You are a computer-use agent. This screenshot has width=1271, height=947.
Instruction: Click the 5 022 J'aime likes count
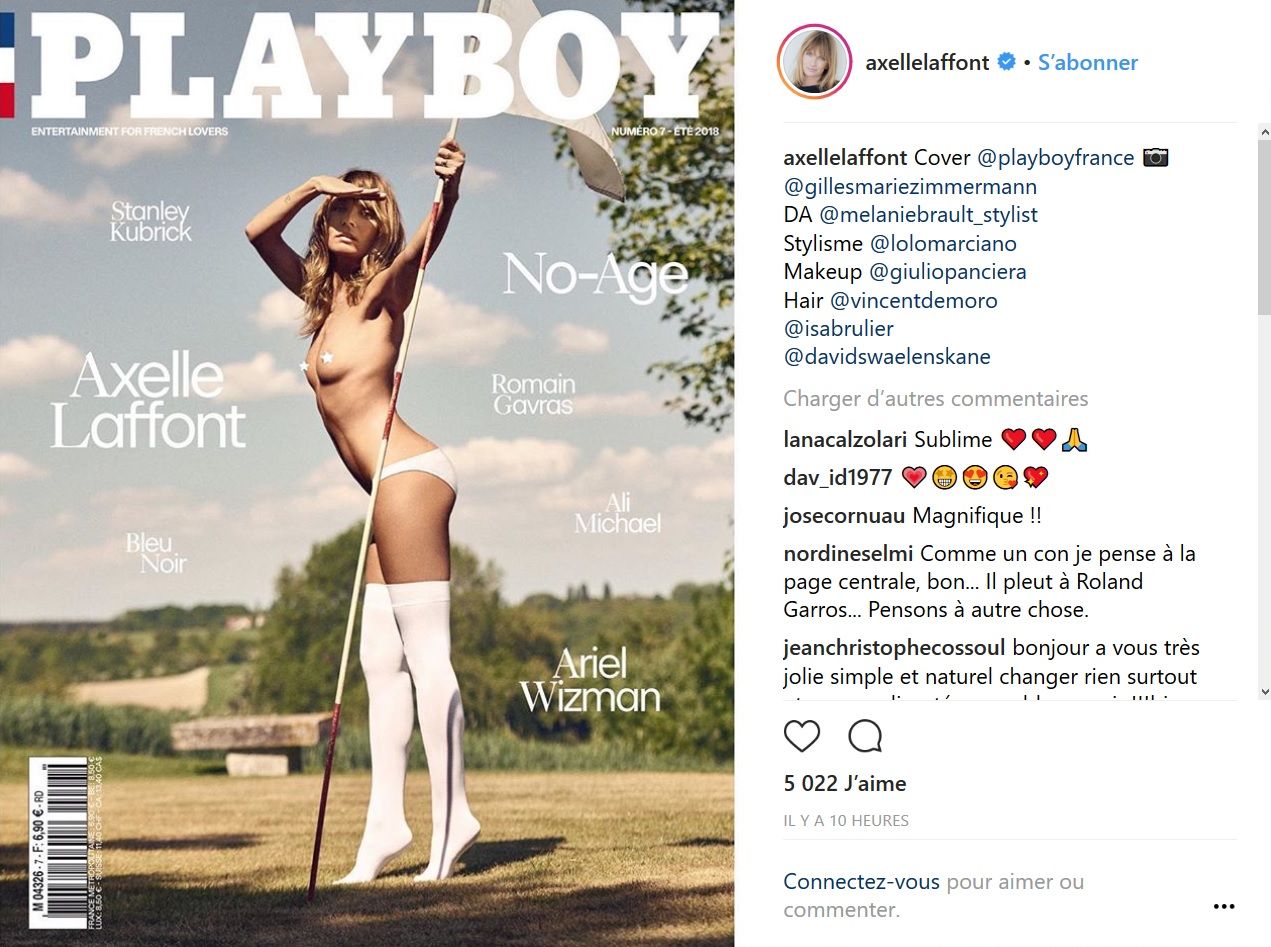845,783
